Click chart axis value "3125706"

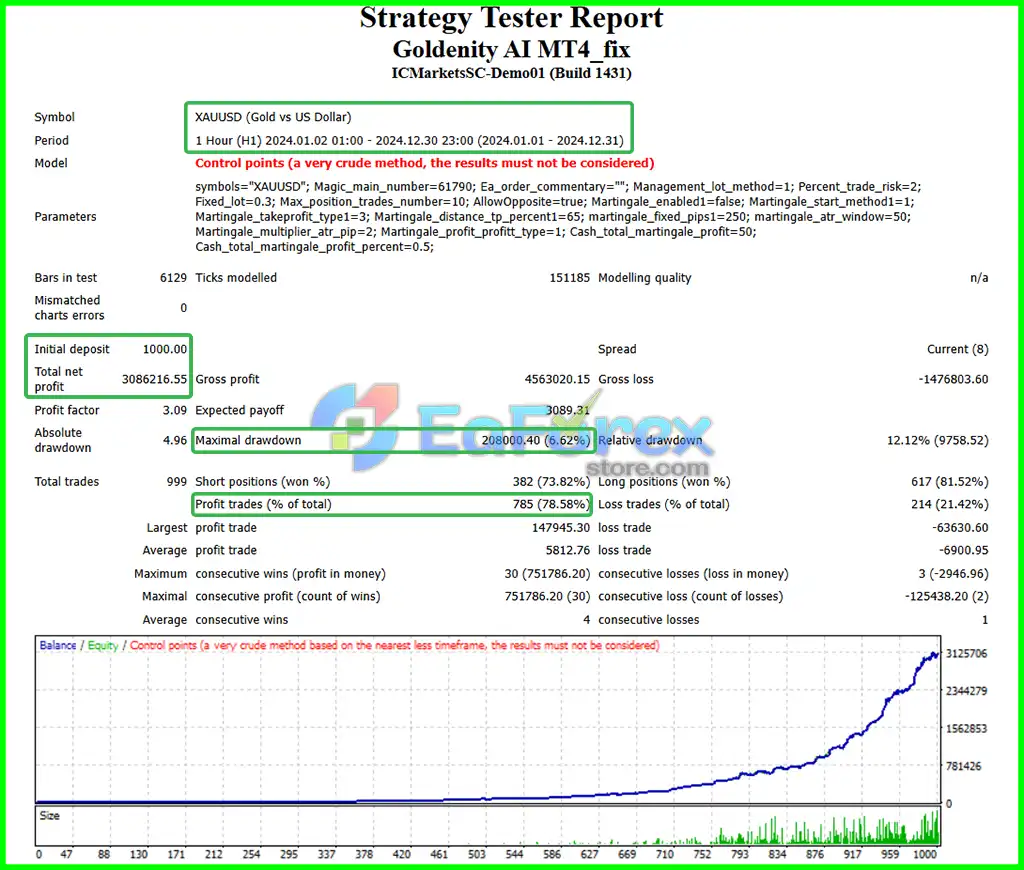[967, 654]
